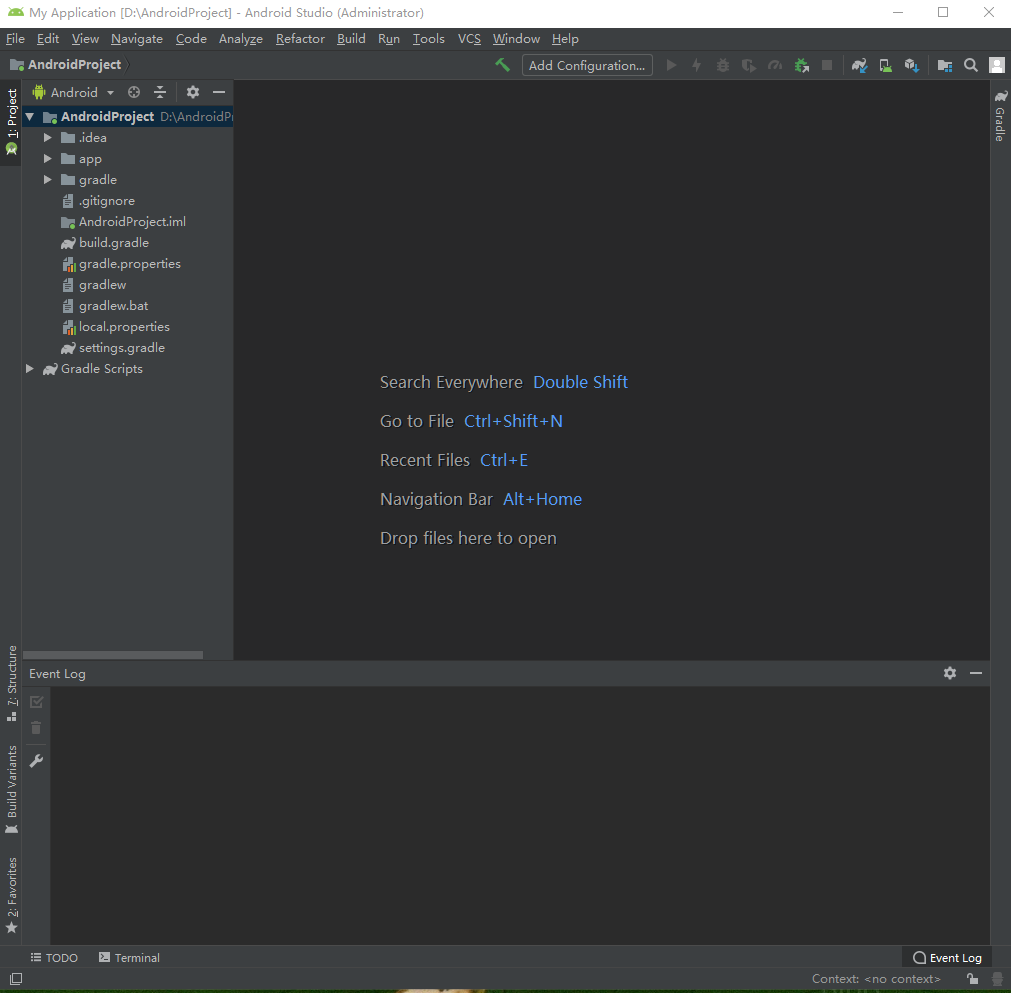Screen dimensions: 1011x993
Task: Click the Event Log status bar button
Action: tap(947, 958)
